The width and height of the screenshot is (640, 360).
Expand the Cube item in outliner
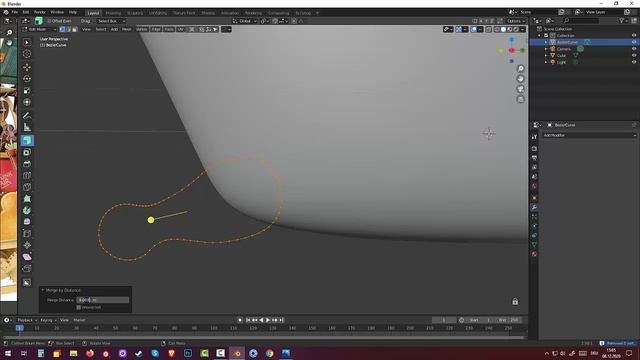[x=546, y=56]
